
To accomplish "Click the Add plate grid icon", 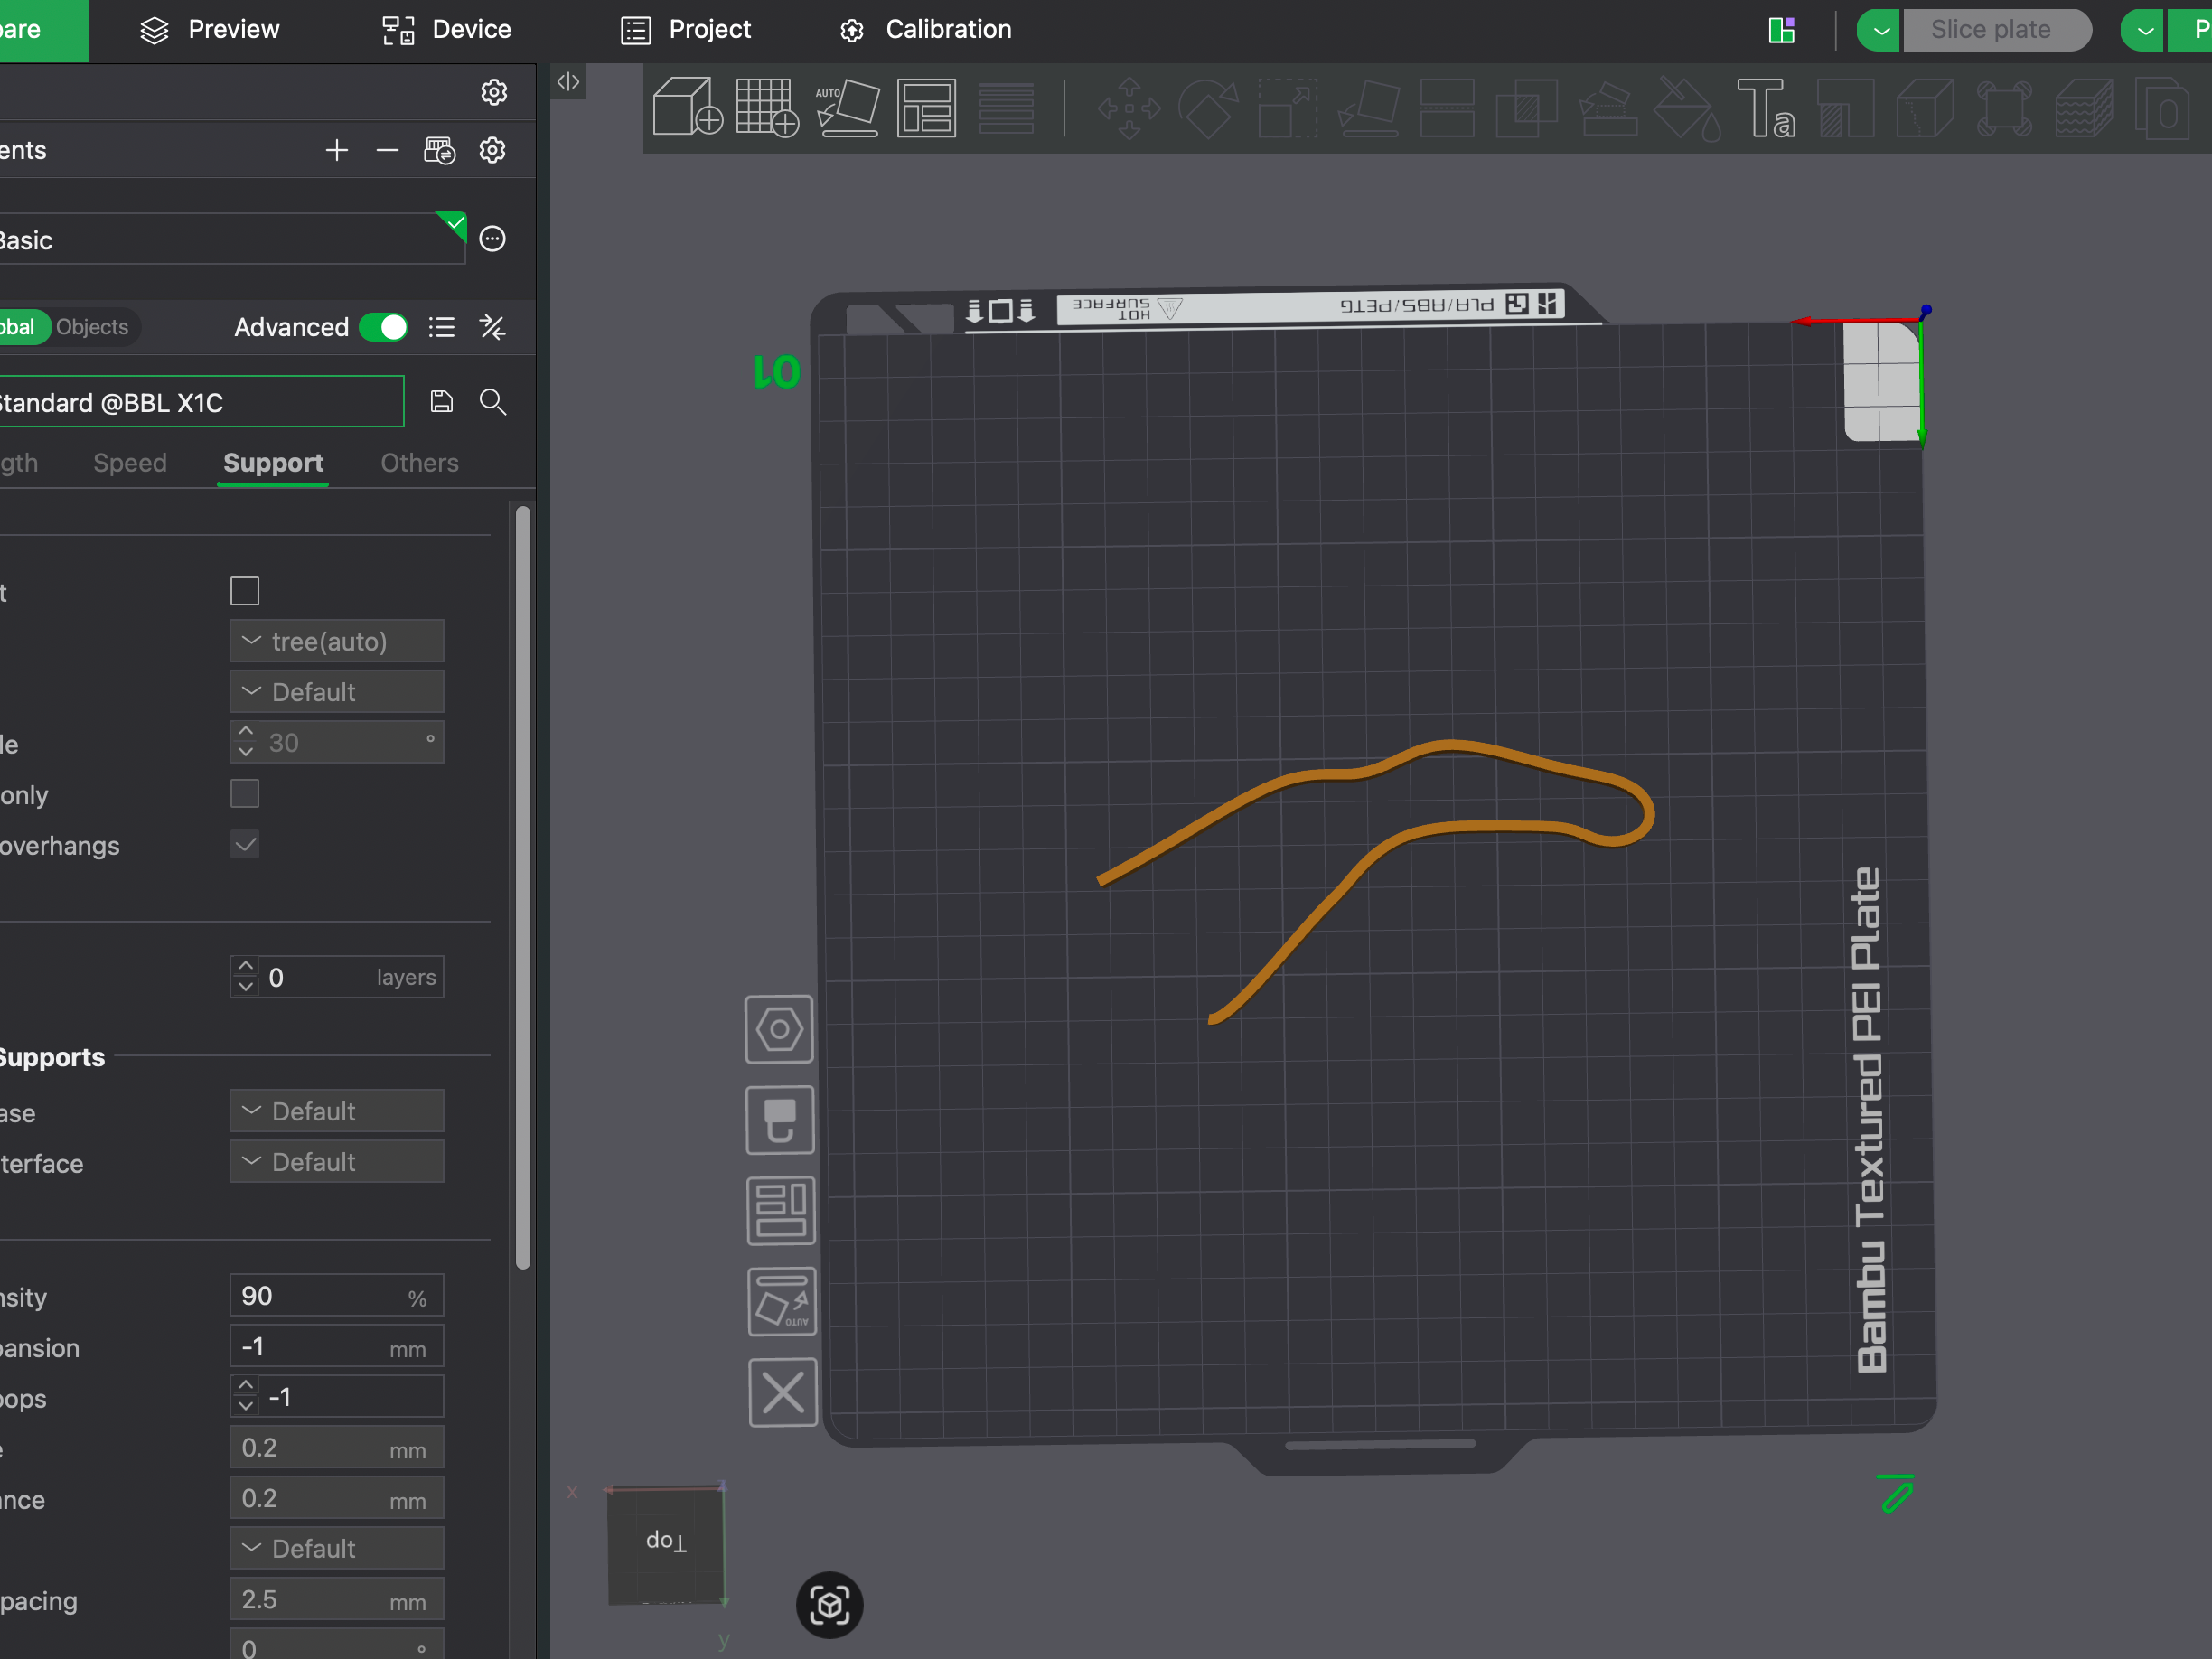I will 766,107.
